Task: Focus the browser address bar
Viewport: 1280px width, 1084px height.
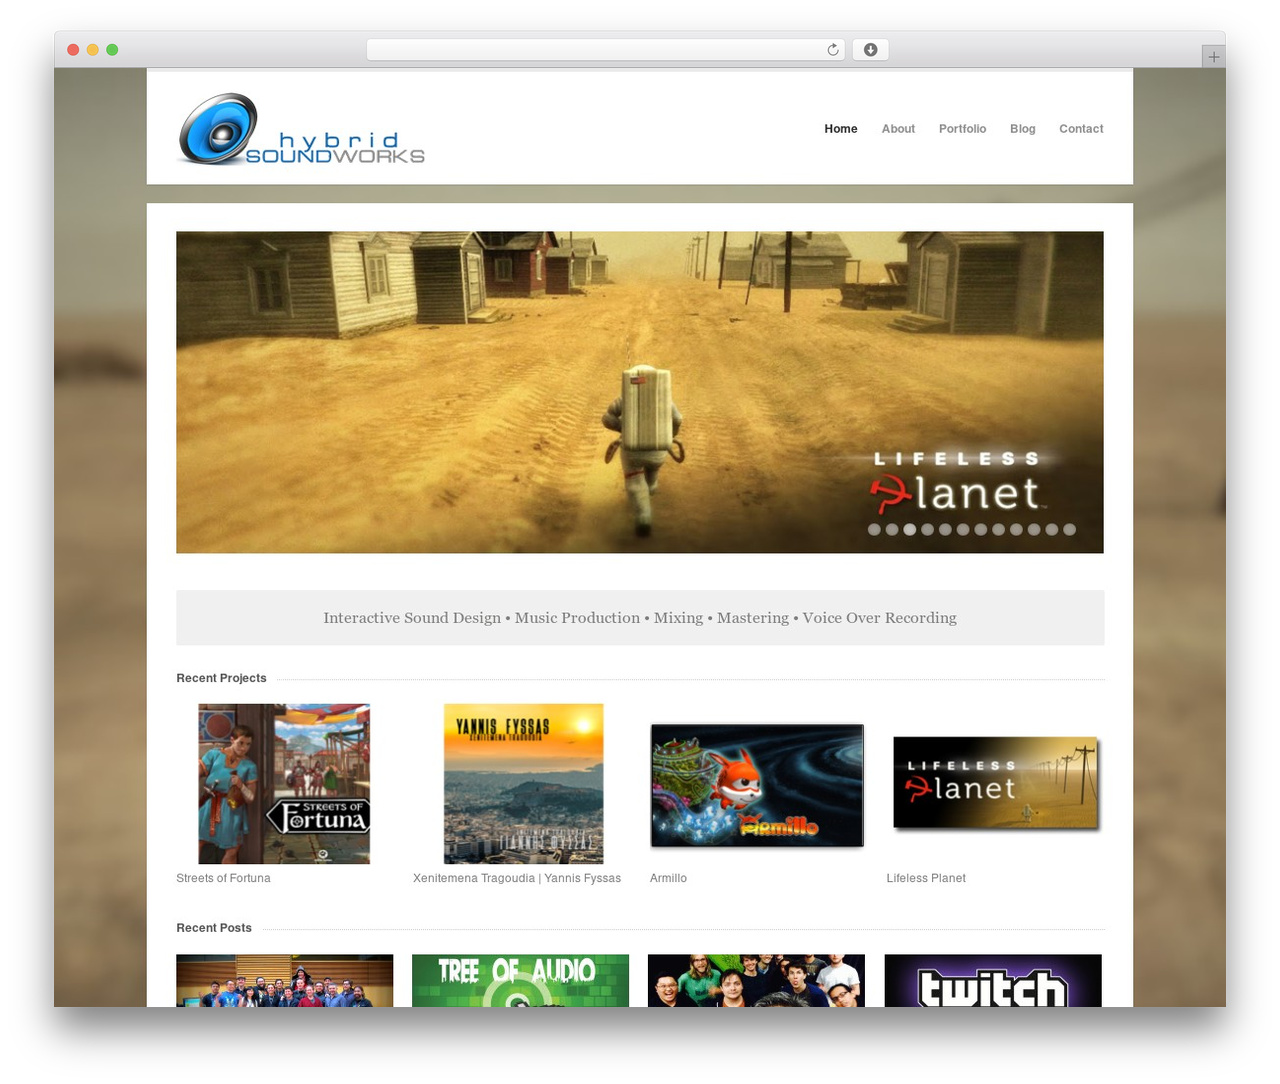Action: point(605,50)
